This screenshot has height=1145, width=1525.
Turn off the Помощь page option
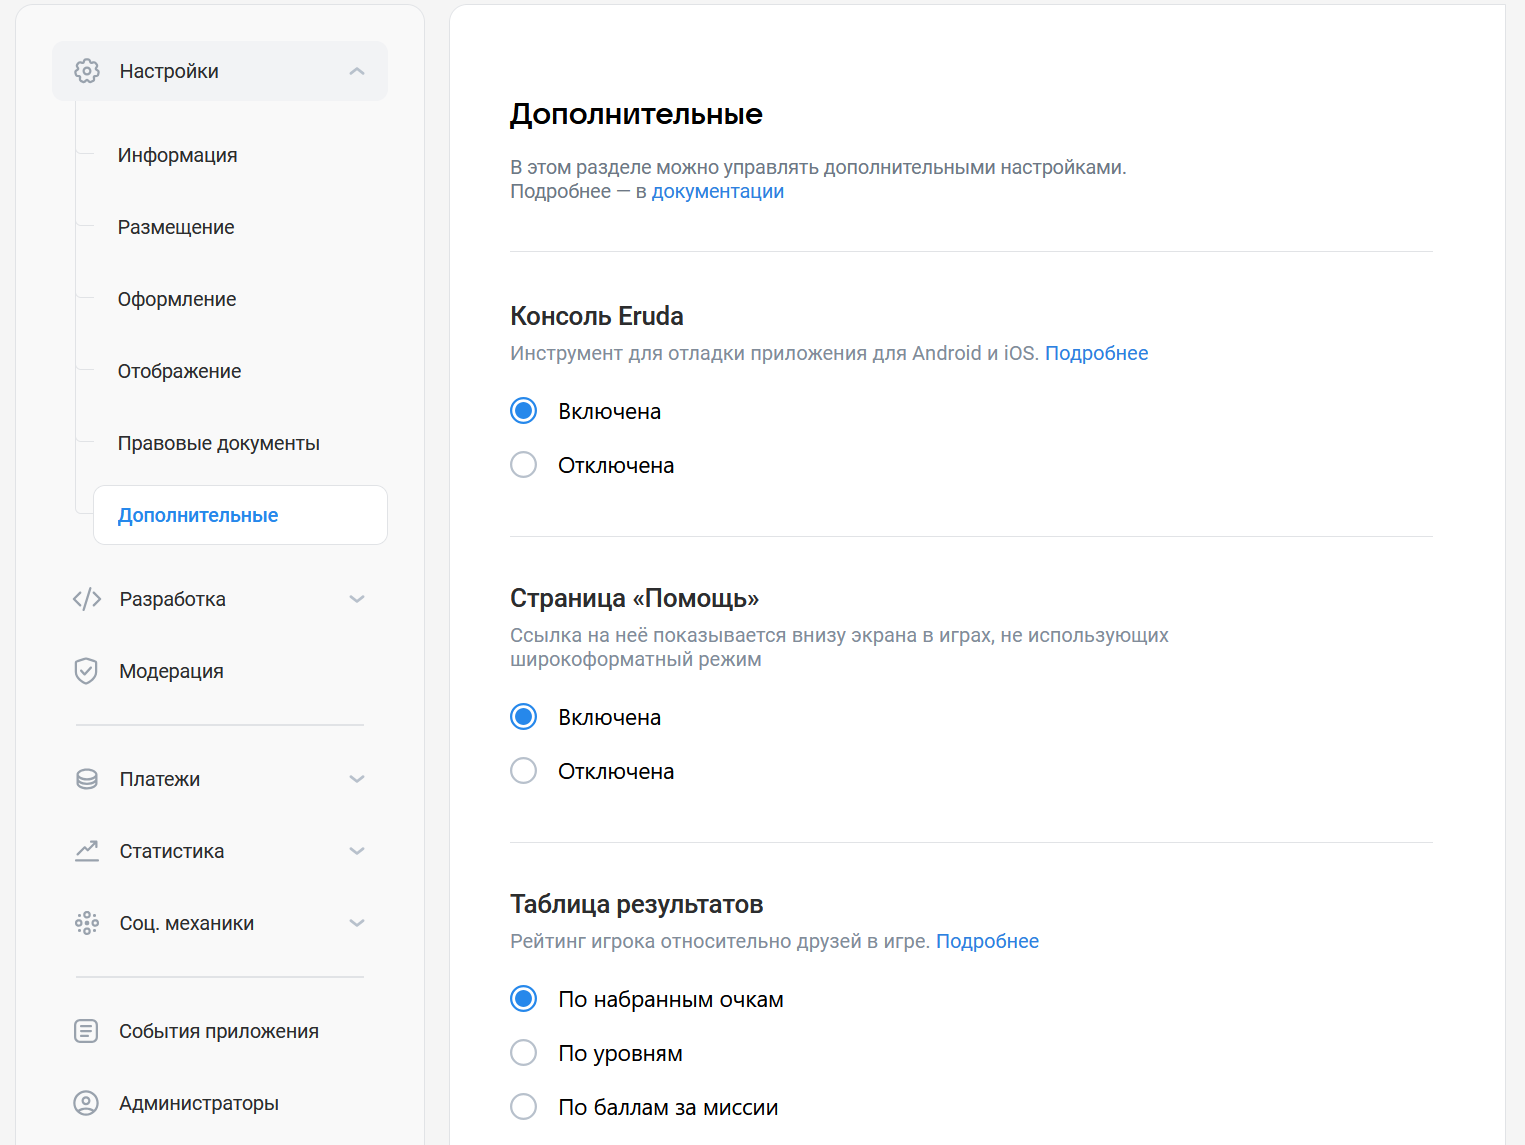click(x=523, y=770)
